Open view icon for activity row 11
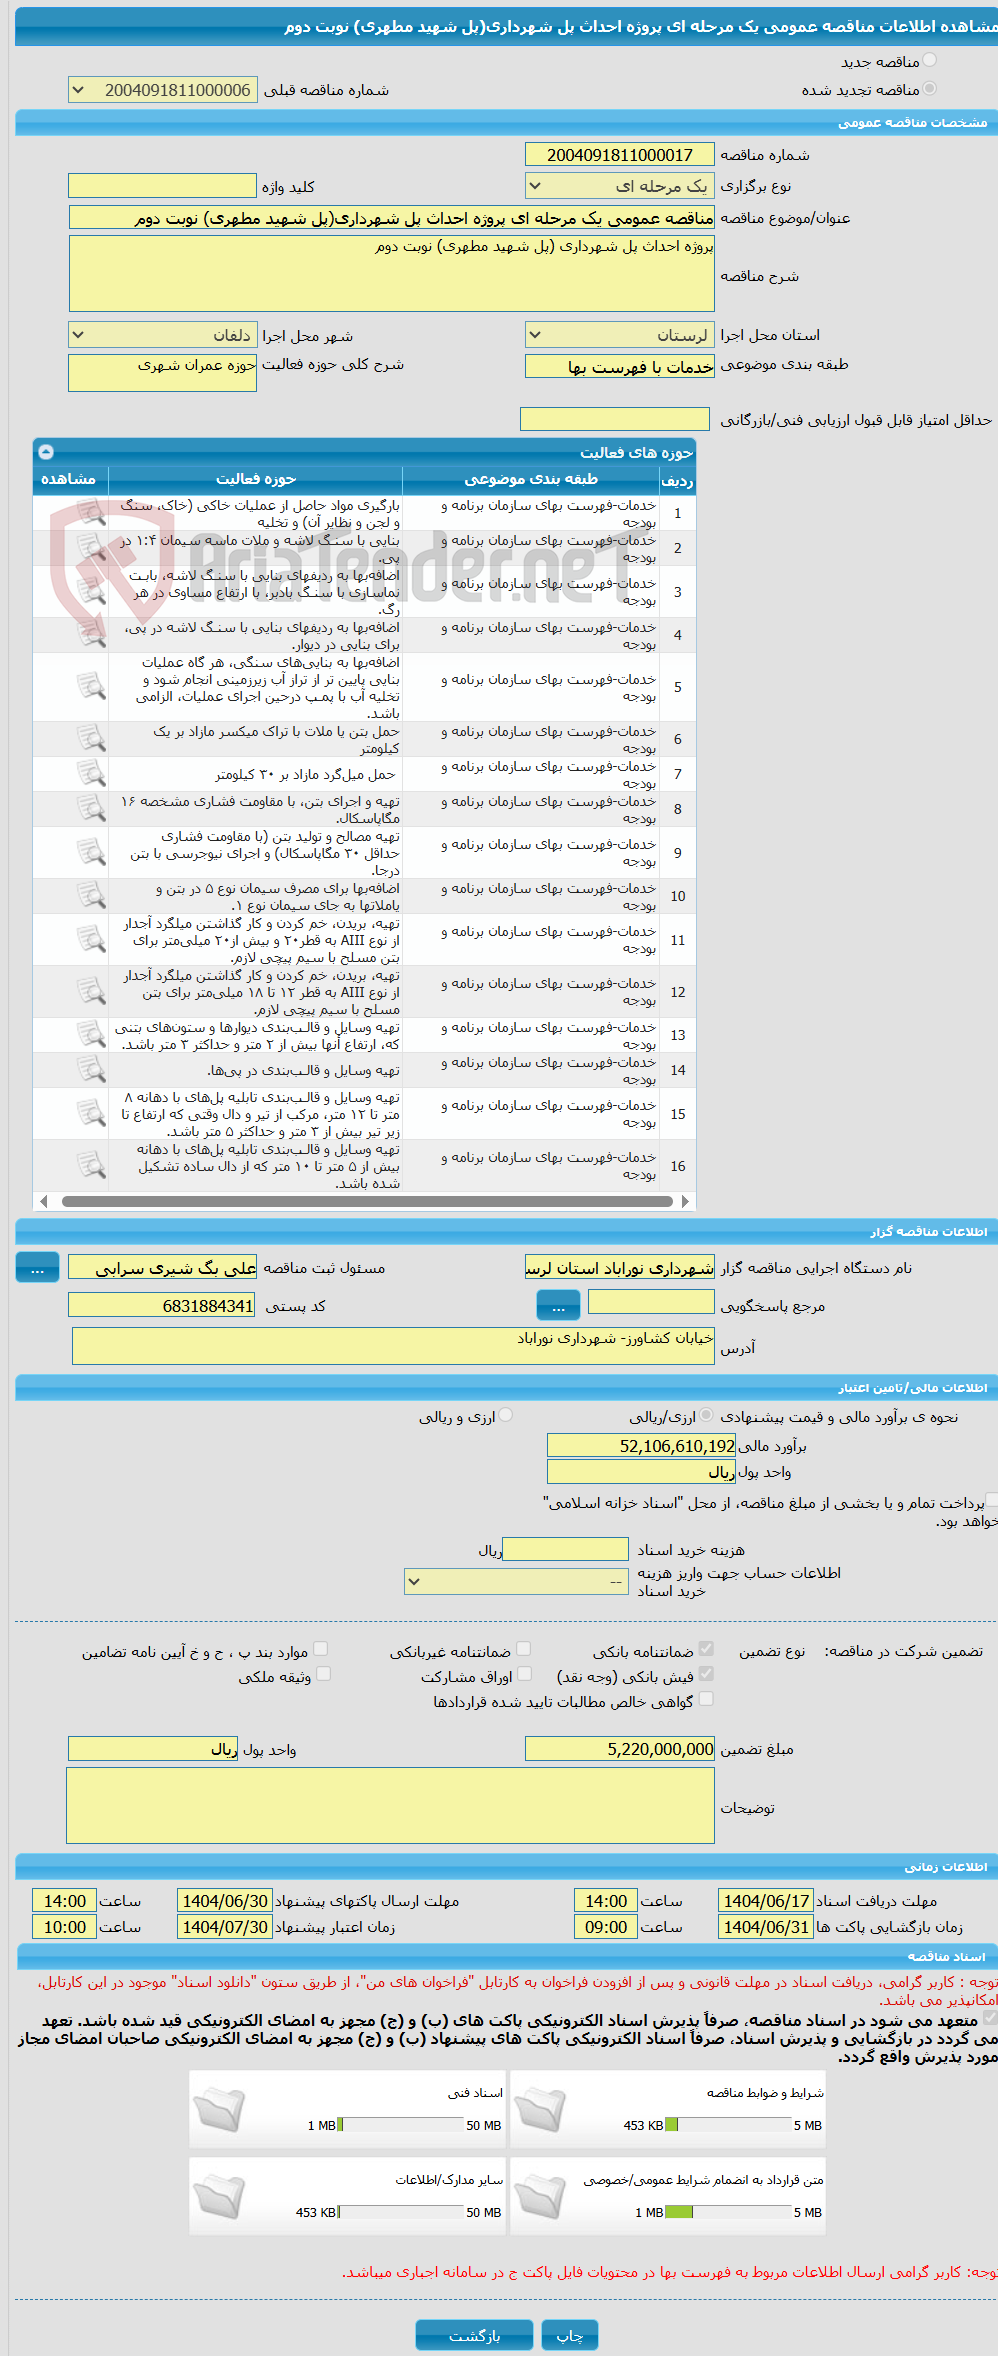Image resolution: width=998 pixels, height=2356 pixels. pyautogui.click(x=91, y=939)
